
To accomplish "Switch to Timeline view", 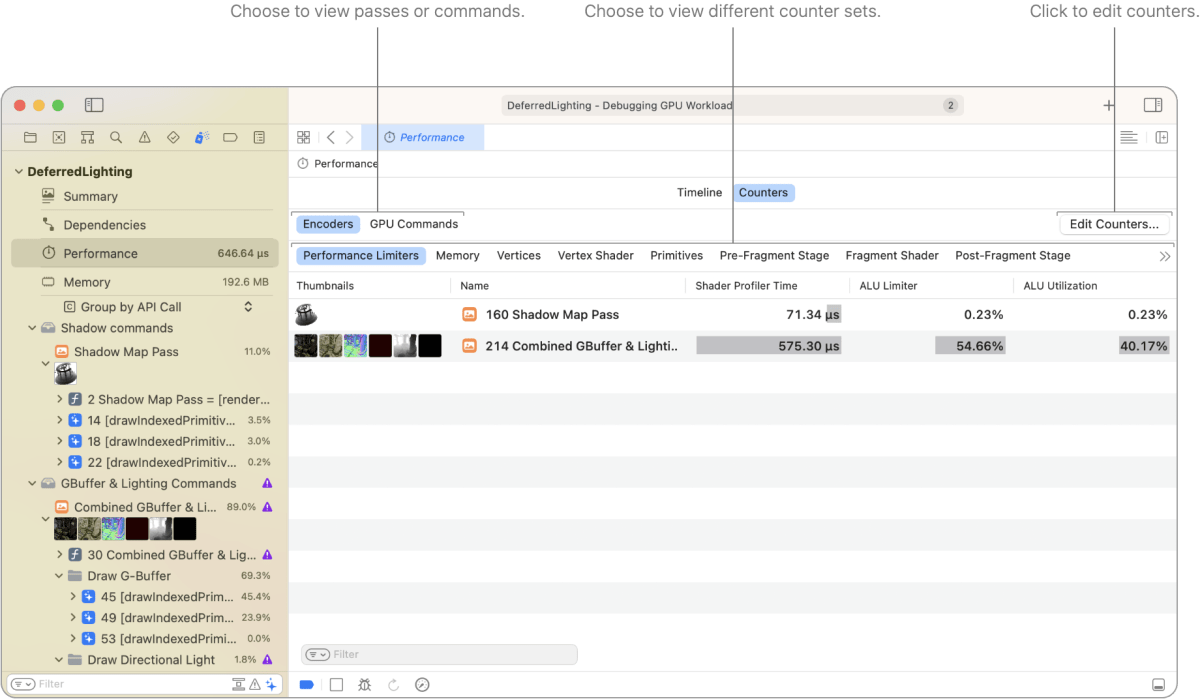I will 699,193.
